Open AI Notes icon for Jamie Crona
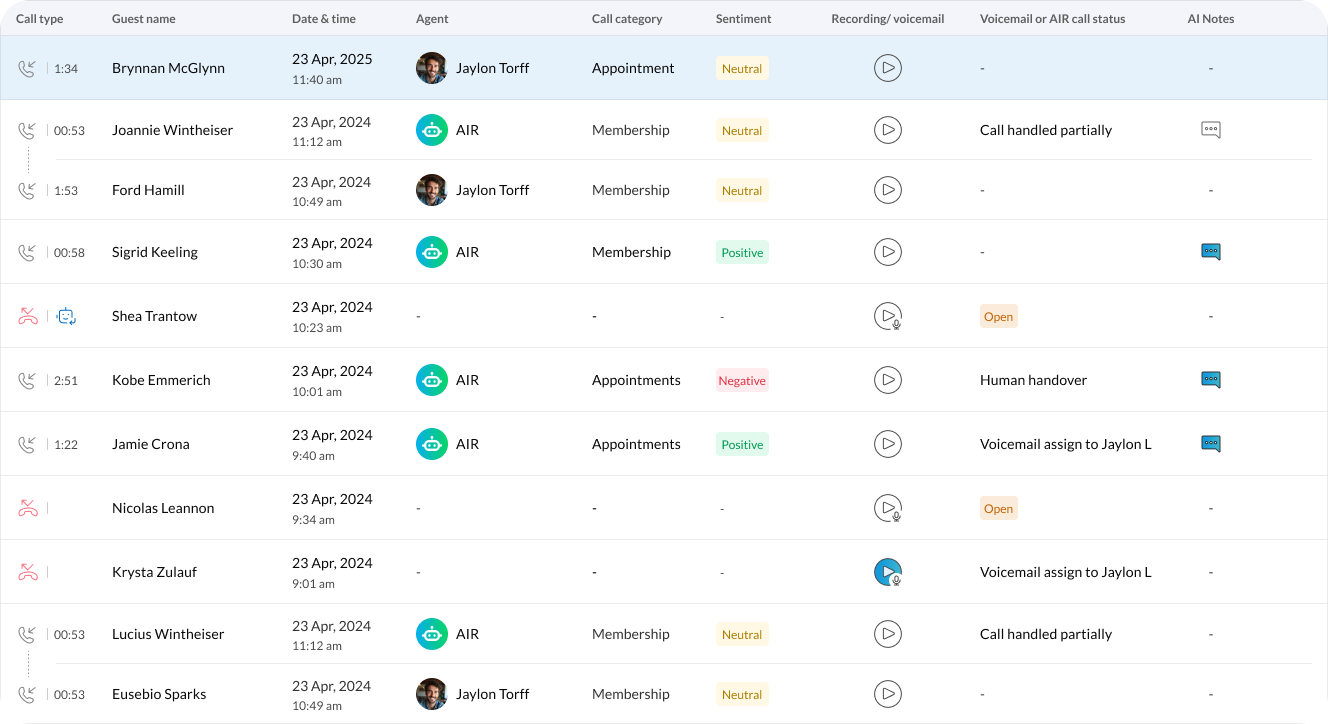Screen dimensions: 1328x724 pos(1210,444)
